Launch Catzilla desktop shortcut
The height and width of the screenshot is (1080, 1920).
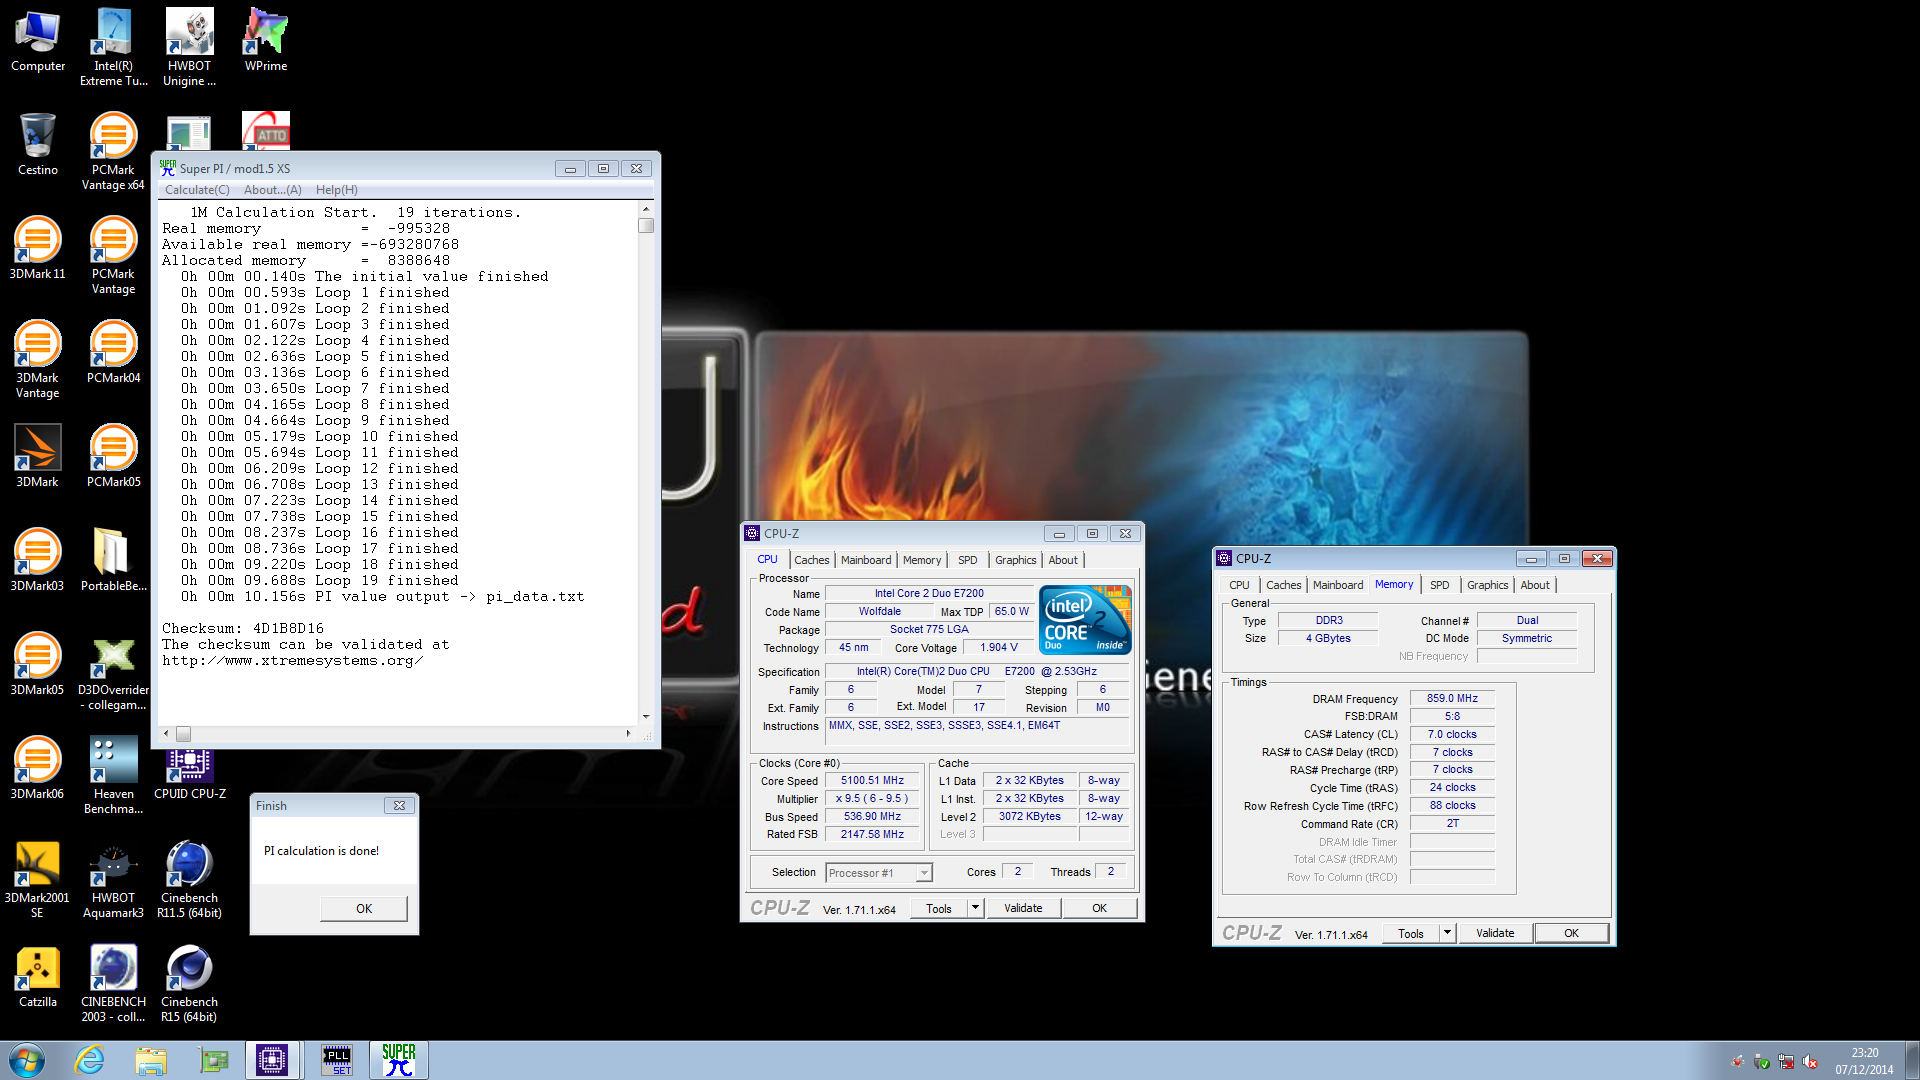(x=37, y=977)
